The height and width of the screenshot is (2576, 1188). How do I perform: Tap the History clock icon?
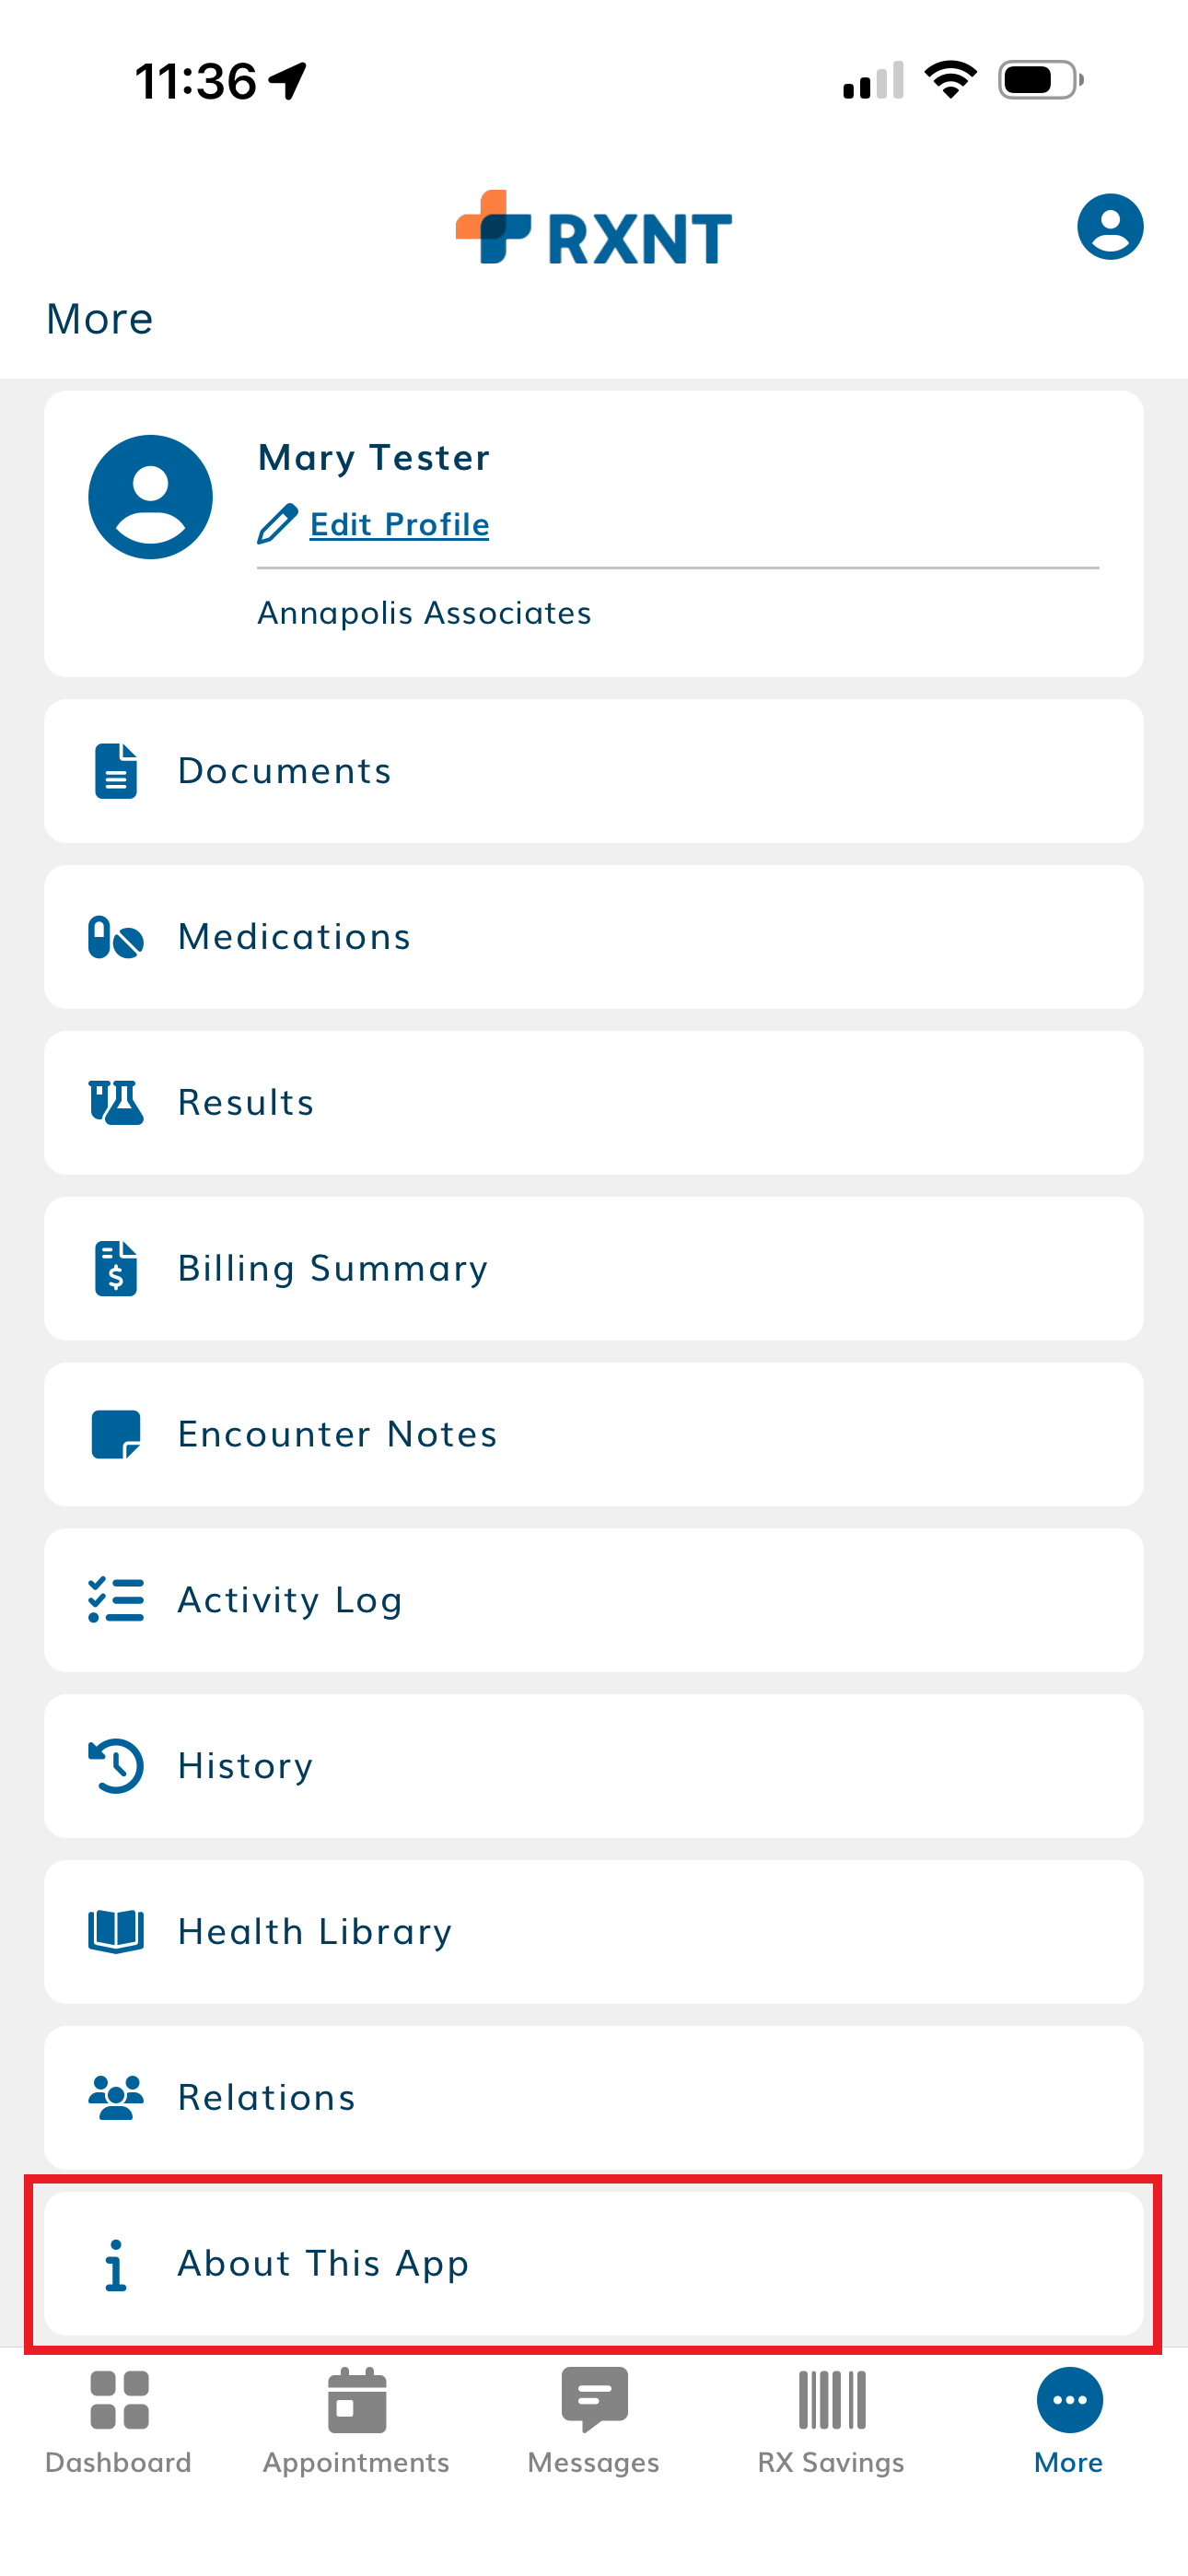(x=116, y=1766)
